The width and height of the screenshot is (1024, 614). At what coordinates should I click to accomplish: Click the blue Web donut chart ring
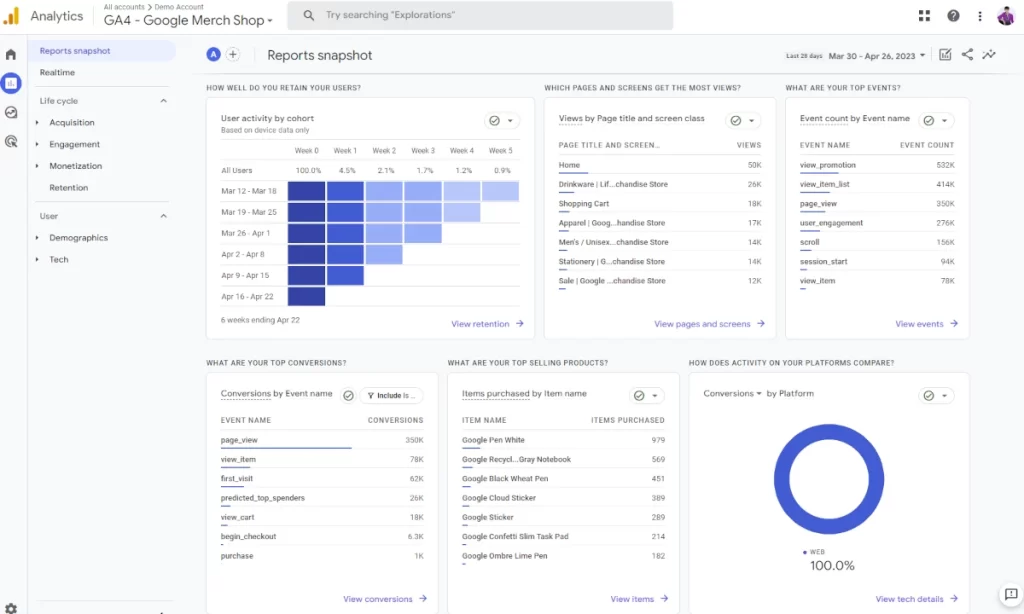(x=829, y=479)
